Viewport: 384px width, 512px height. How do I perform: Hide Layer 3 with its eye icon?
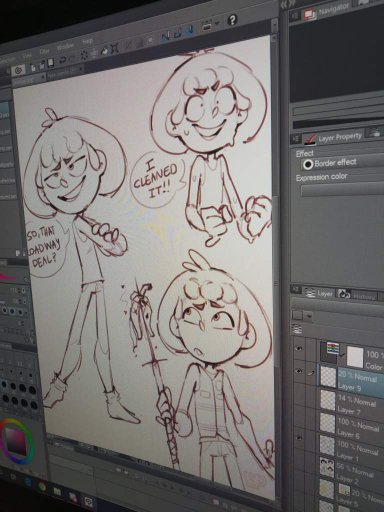point(299,371)
